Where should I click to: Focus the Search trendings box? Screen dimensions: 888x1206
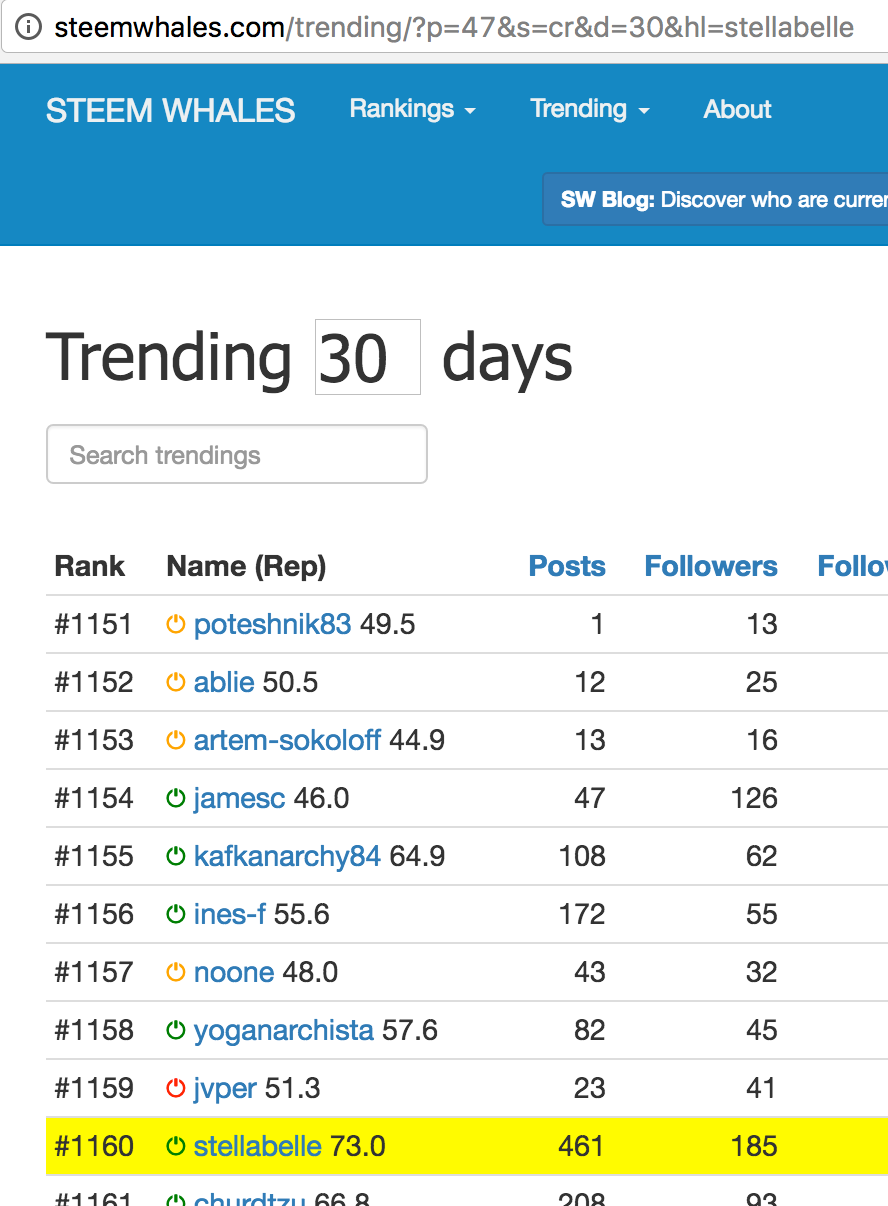point(237,455)
